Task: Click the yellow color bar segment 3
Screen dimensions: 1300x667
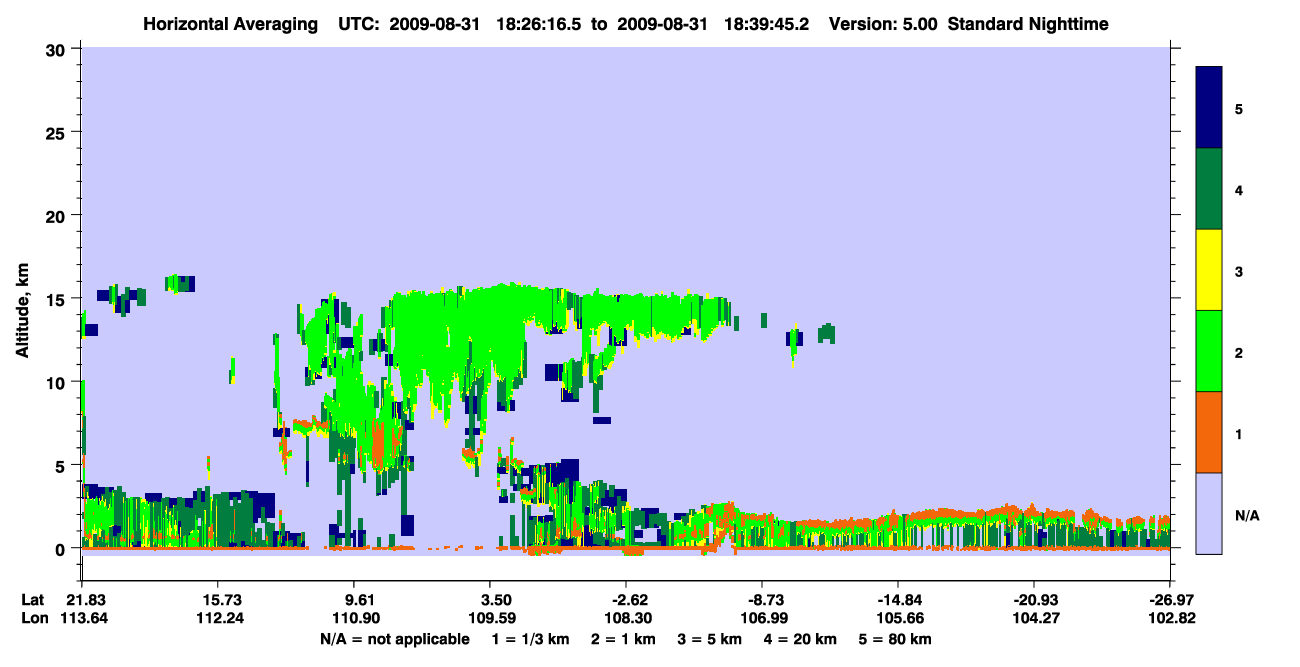Action: click(1209, 270)
